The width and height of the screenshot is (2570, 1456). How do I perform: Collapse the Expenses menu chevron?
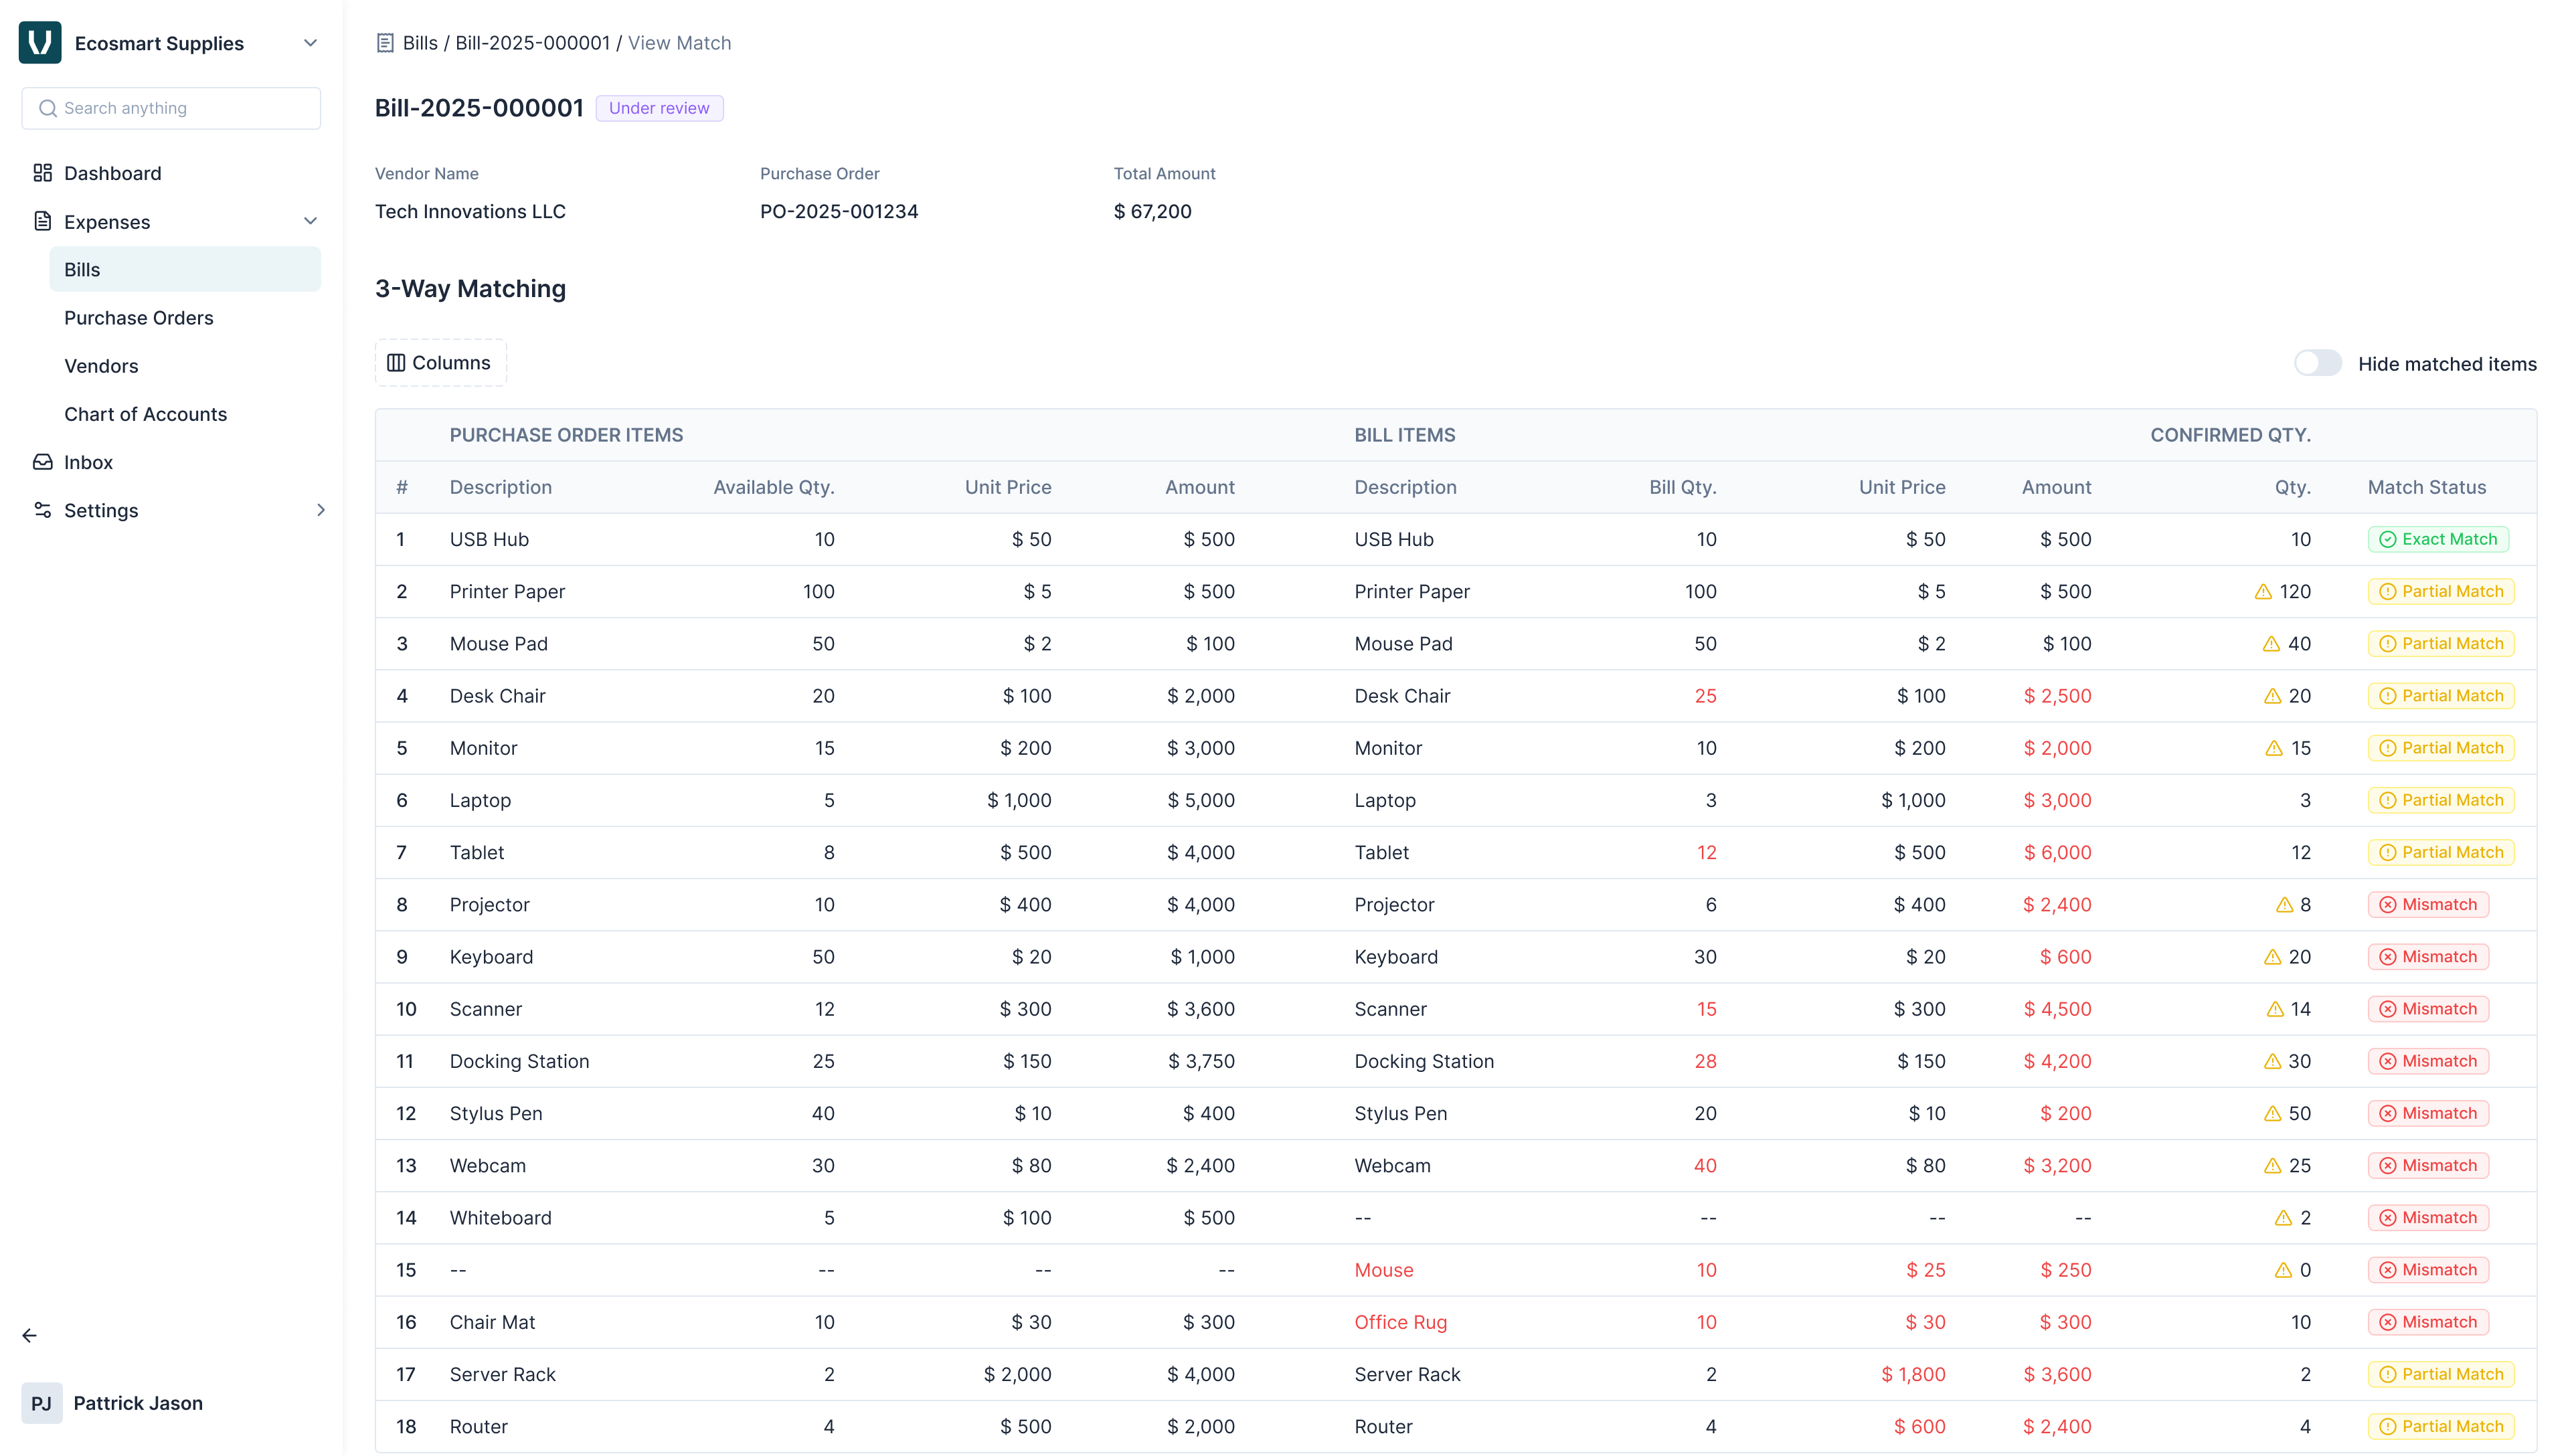point(310,221)
